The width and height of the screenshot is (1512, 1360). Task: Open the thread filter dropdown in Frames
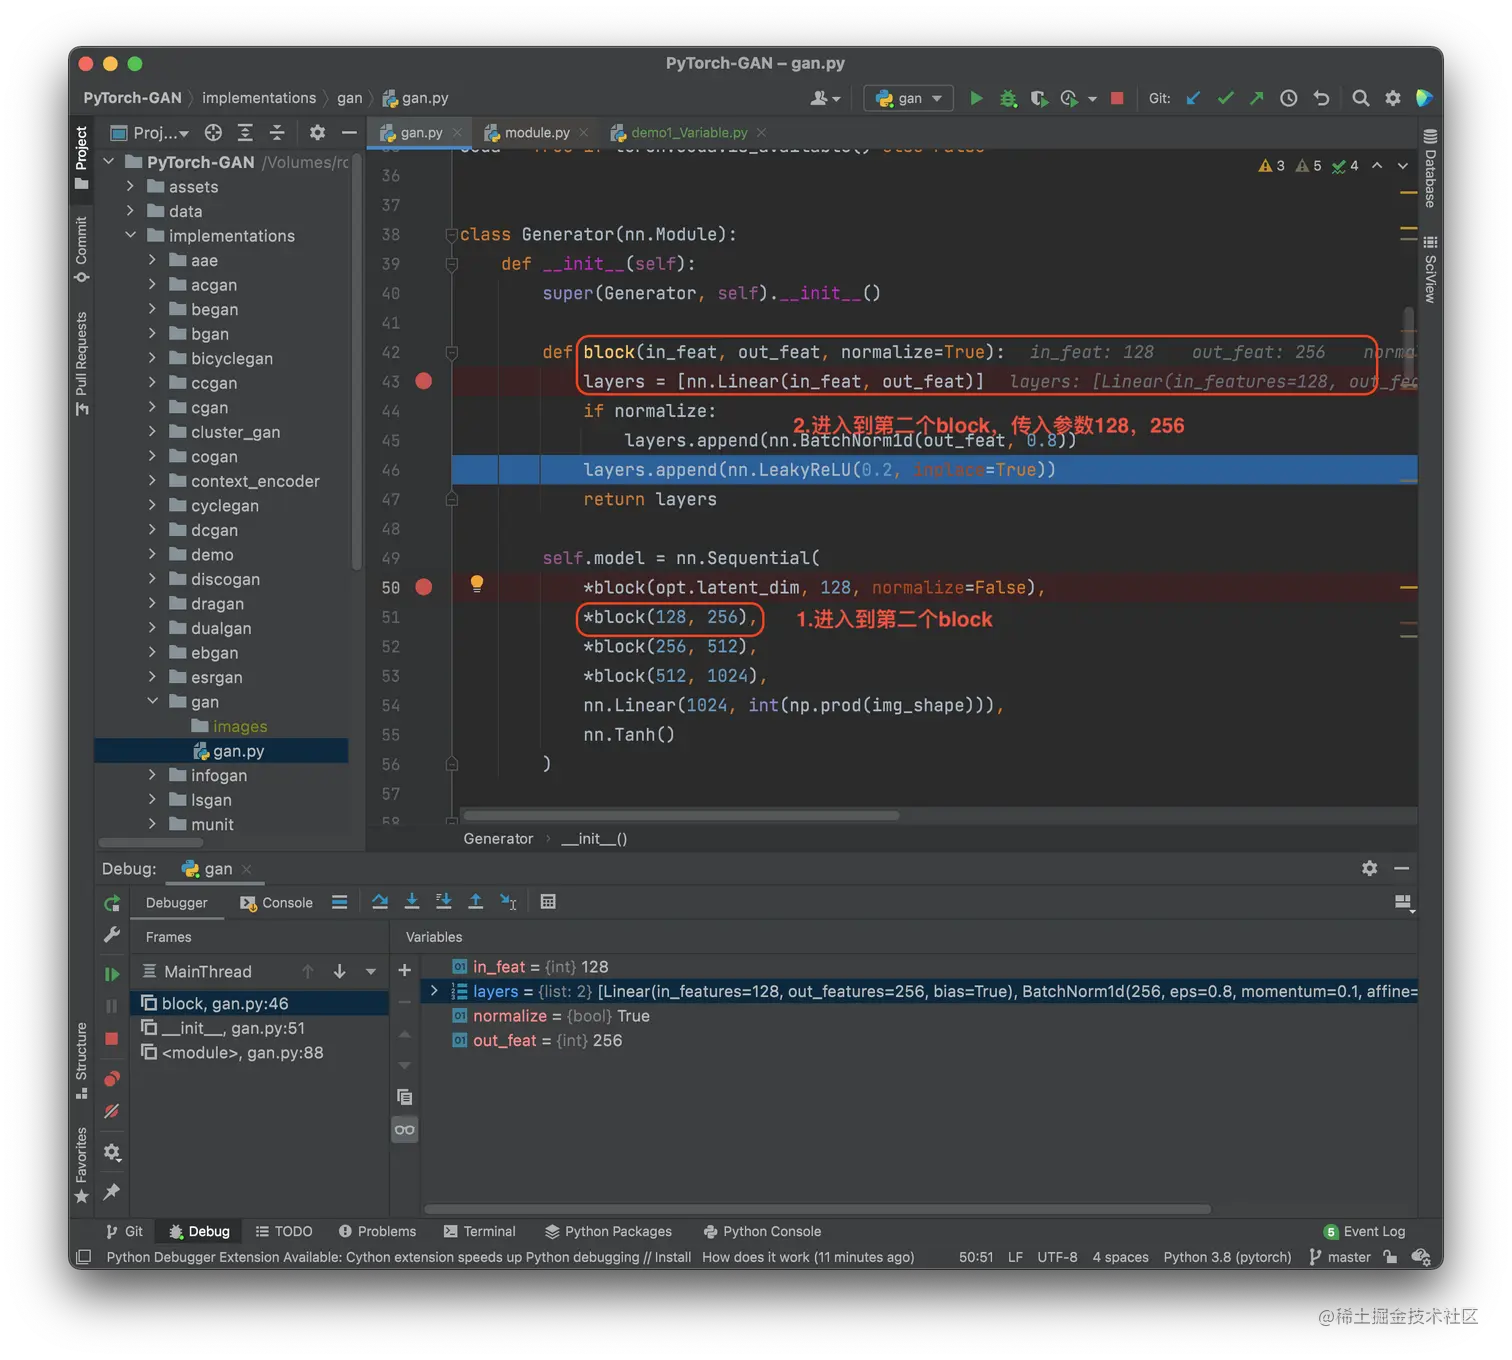[371, 972]
